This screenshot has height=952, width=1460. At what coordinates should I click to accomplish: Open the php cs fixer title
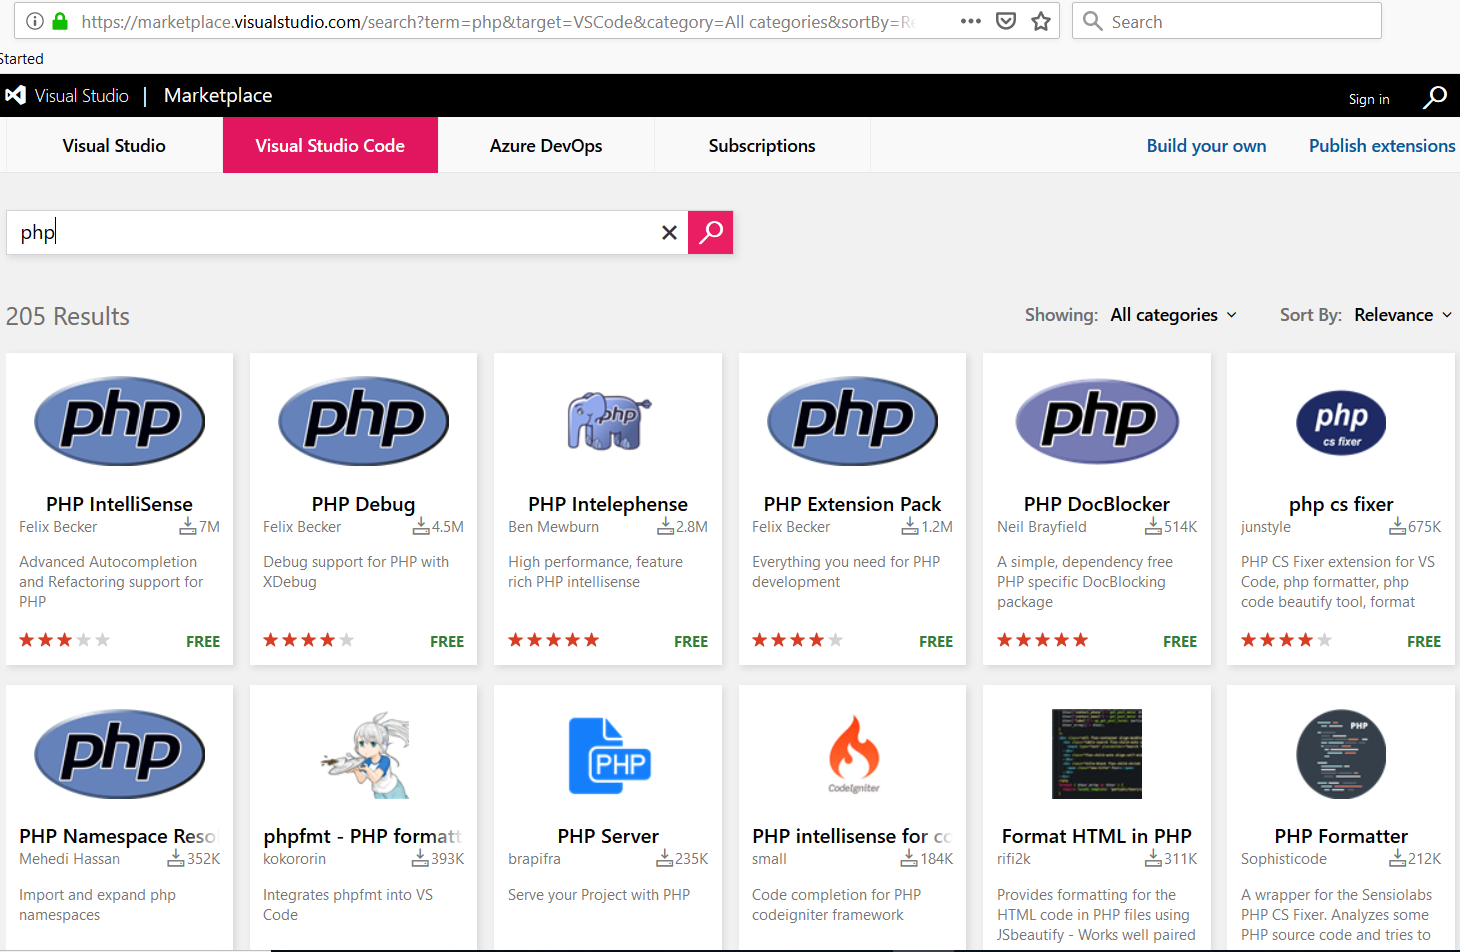1341,504
